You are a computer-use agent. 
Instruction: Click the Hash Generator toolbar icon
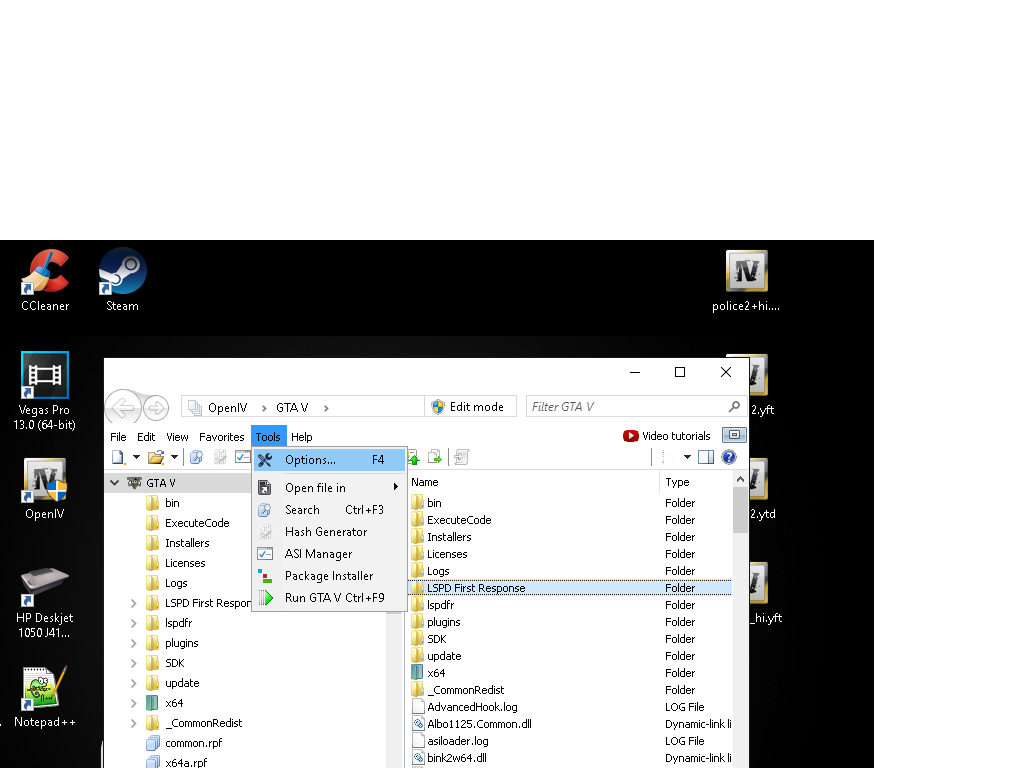(220, 457)
